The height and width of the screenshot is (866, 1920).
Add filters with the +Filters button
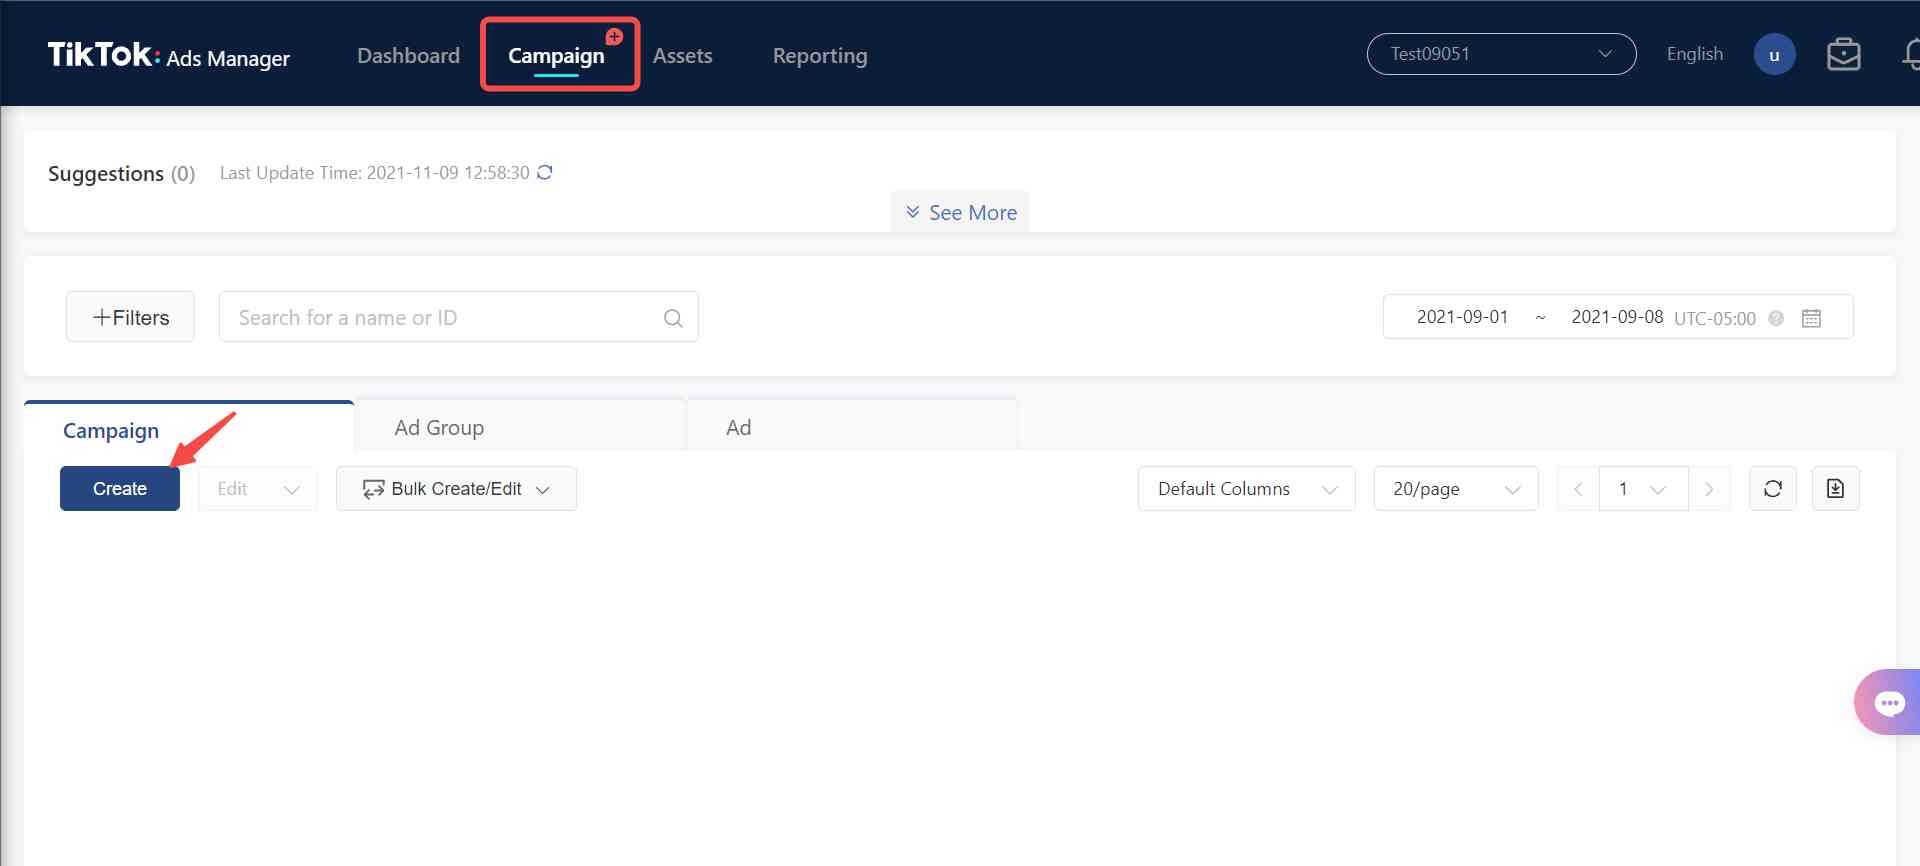(130, 317)
